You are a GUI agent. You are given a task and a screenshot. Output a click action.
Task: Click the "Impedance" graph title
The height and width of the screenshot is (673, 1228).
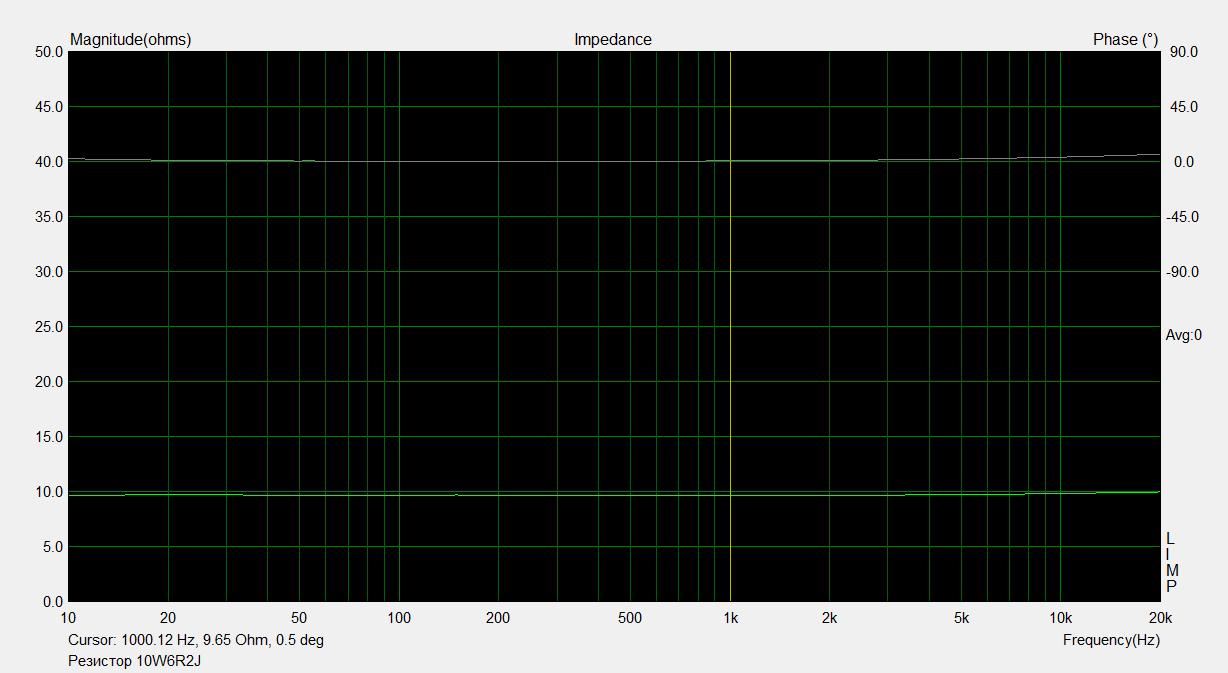pos(613,40)
